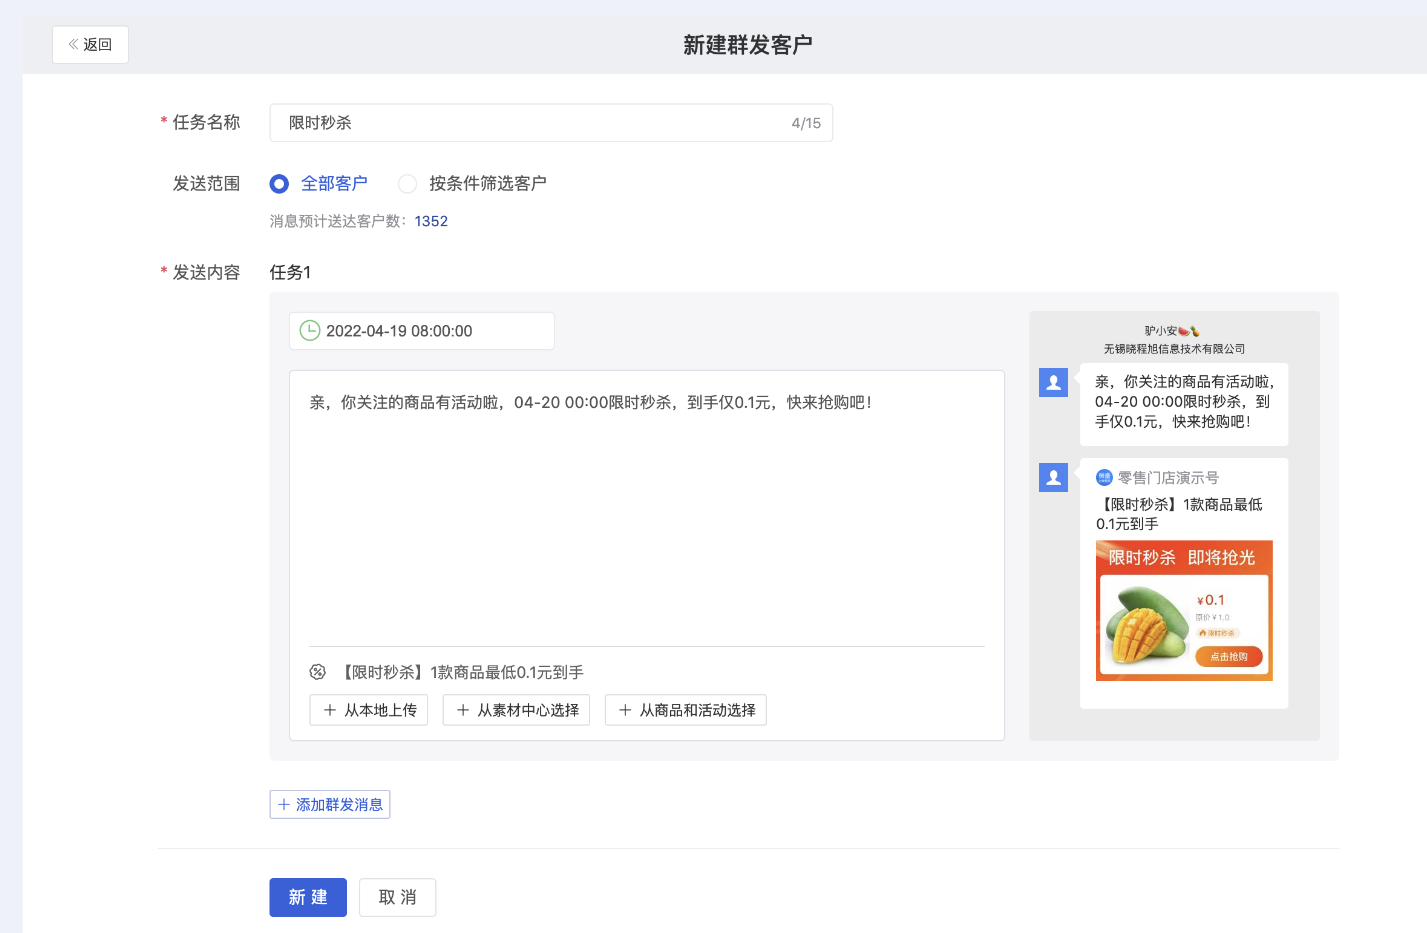Click the blue 新建 submit button
1427x933 pixels.
pos(308,898)
